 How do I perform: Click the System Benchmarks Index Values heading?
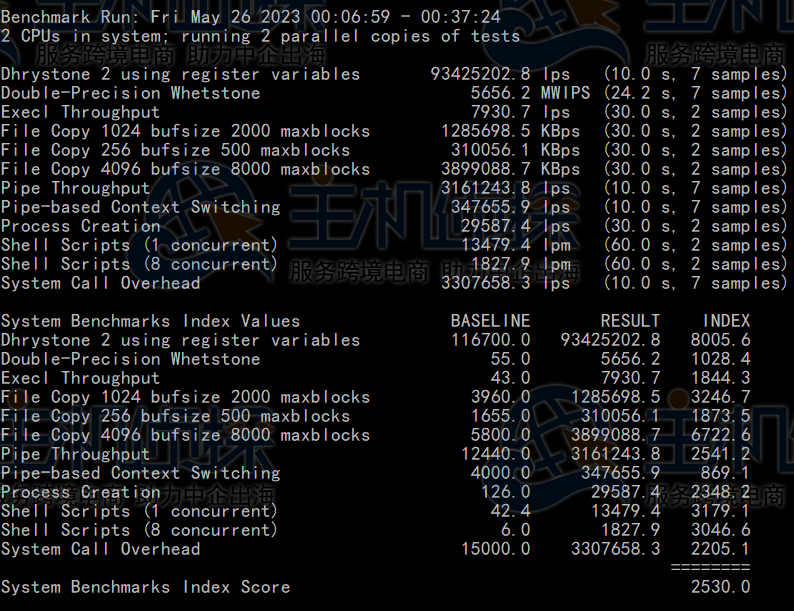[x=150, y=321]
